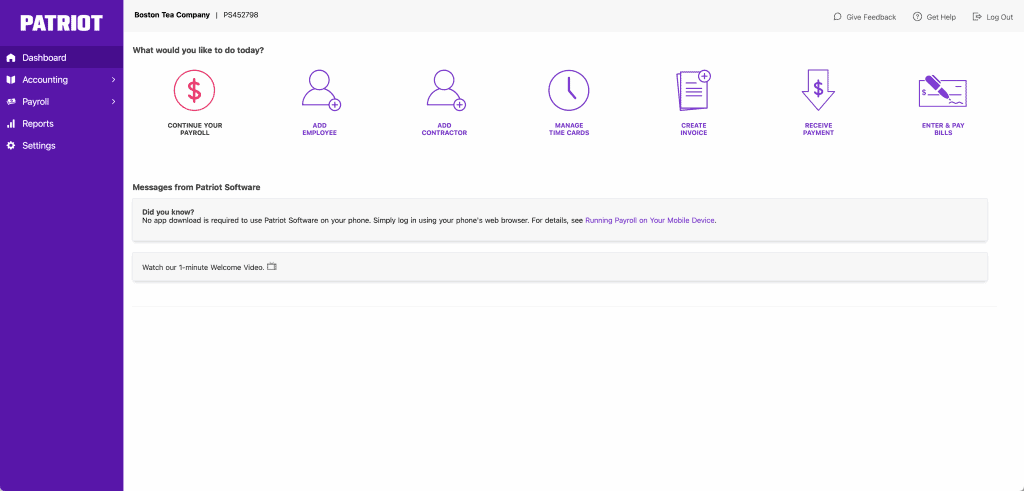This screenshot has width=1024, height=491.
Task: Click the Add Employee label
Action: point(319,129)
